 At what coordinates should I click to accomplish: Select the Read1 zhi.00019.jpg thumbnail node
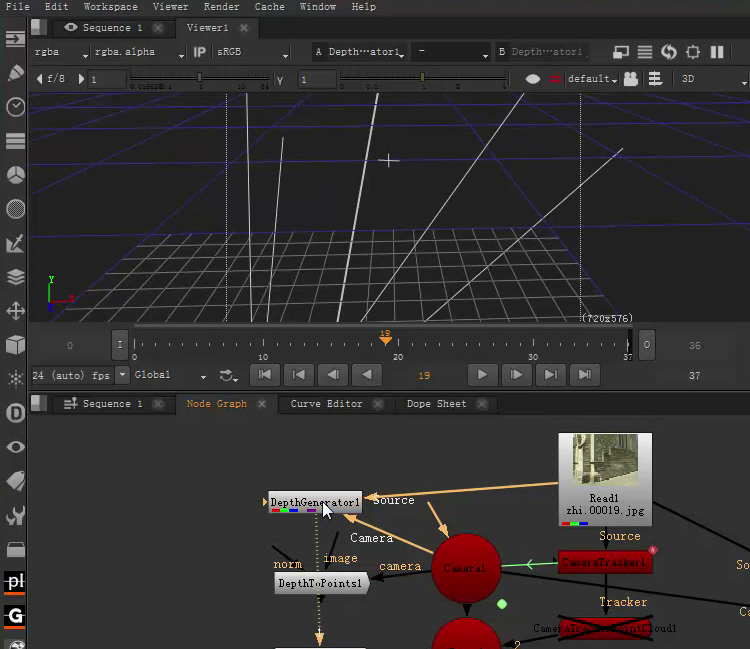point(605,479)
